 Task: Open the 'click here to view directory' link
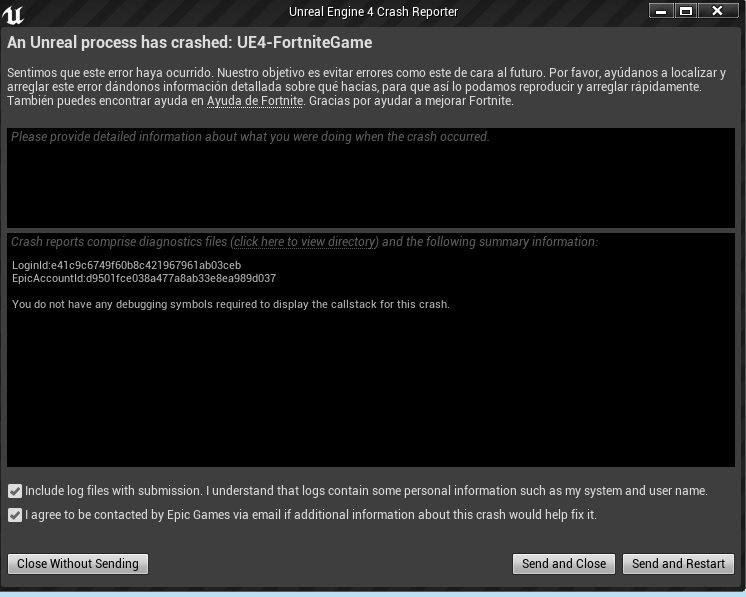coord(304,242)
